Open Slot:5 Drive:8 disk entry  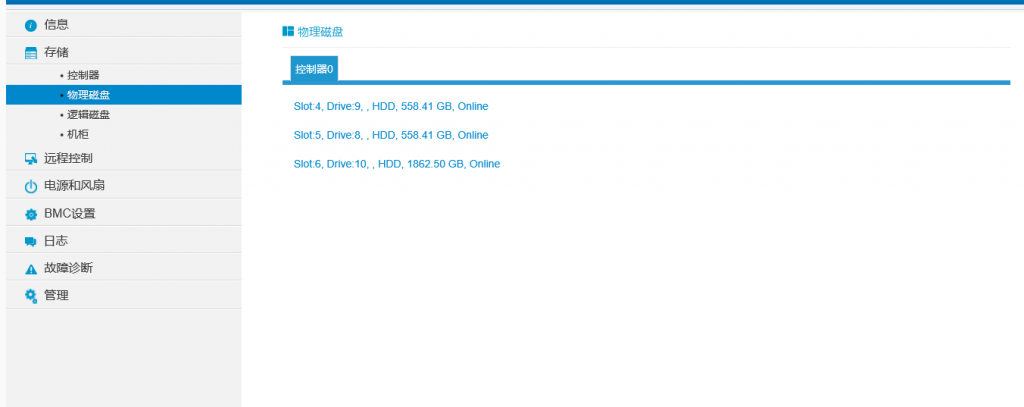point(390,135)
